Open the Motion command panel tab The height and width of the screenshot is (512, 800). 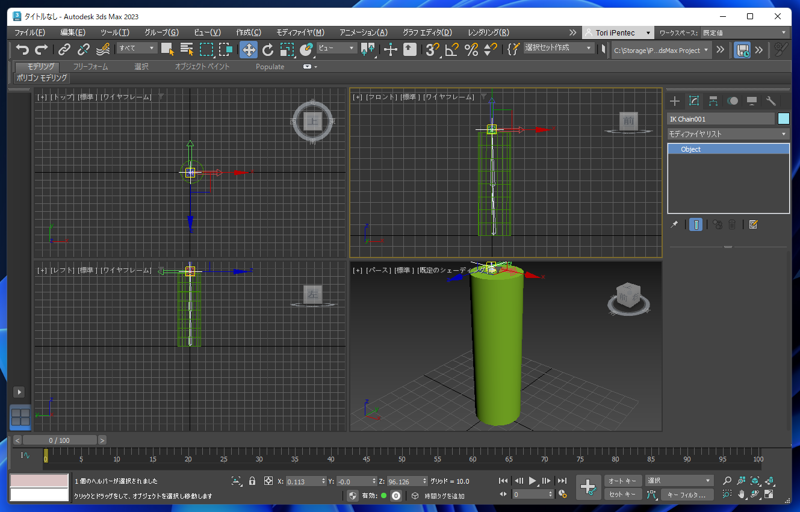733,101
